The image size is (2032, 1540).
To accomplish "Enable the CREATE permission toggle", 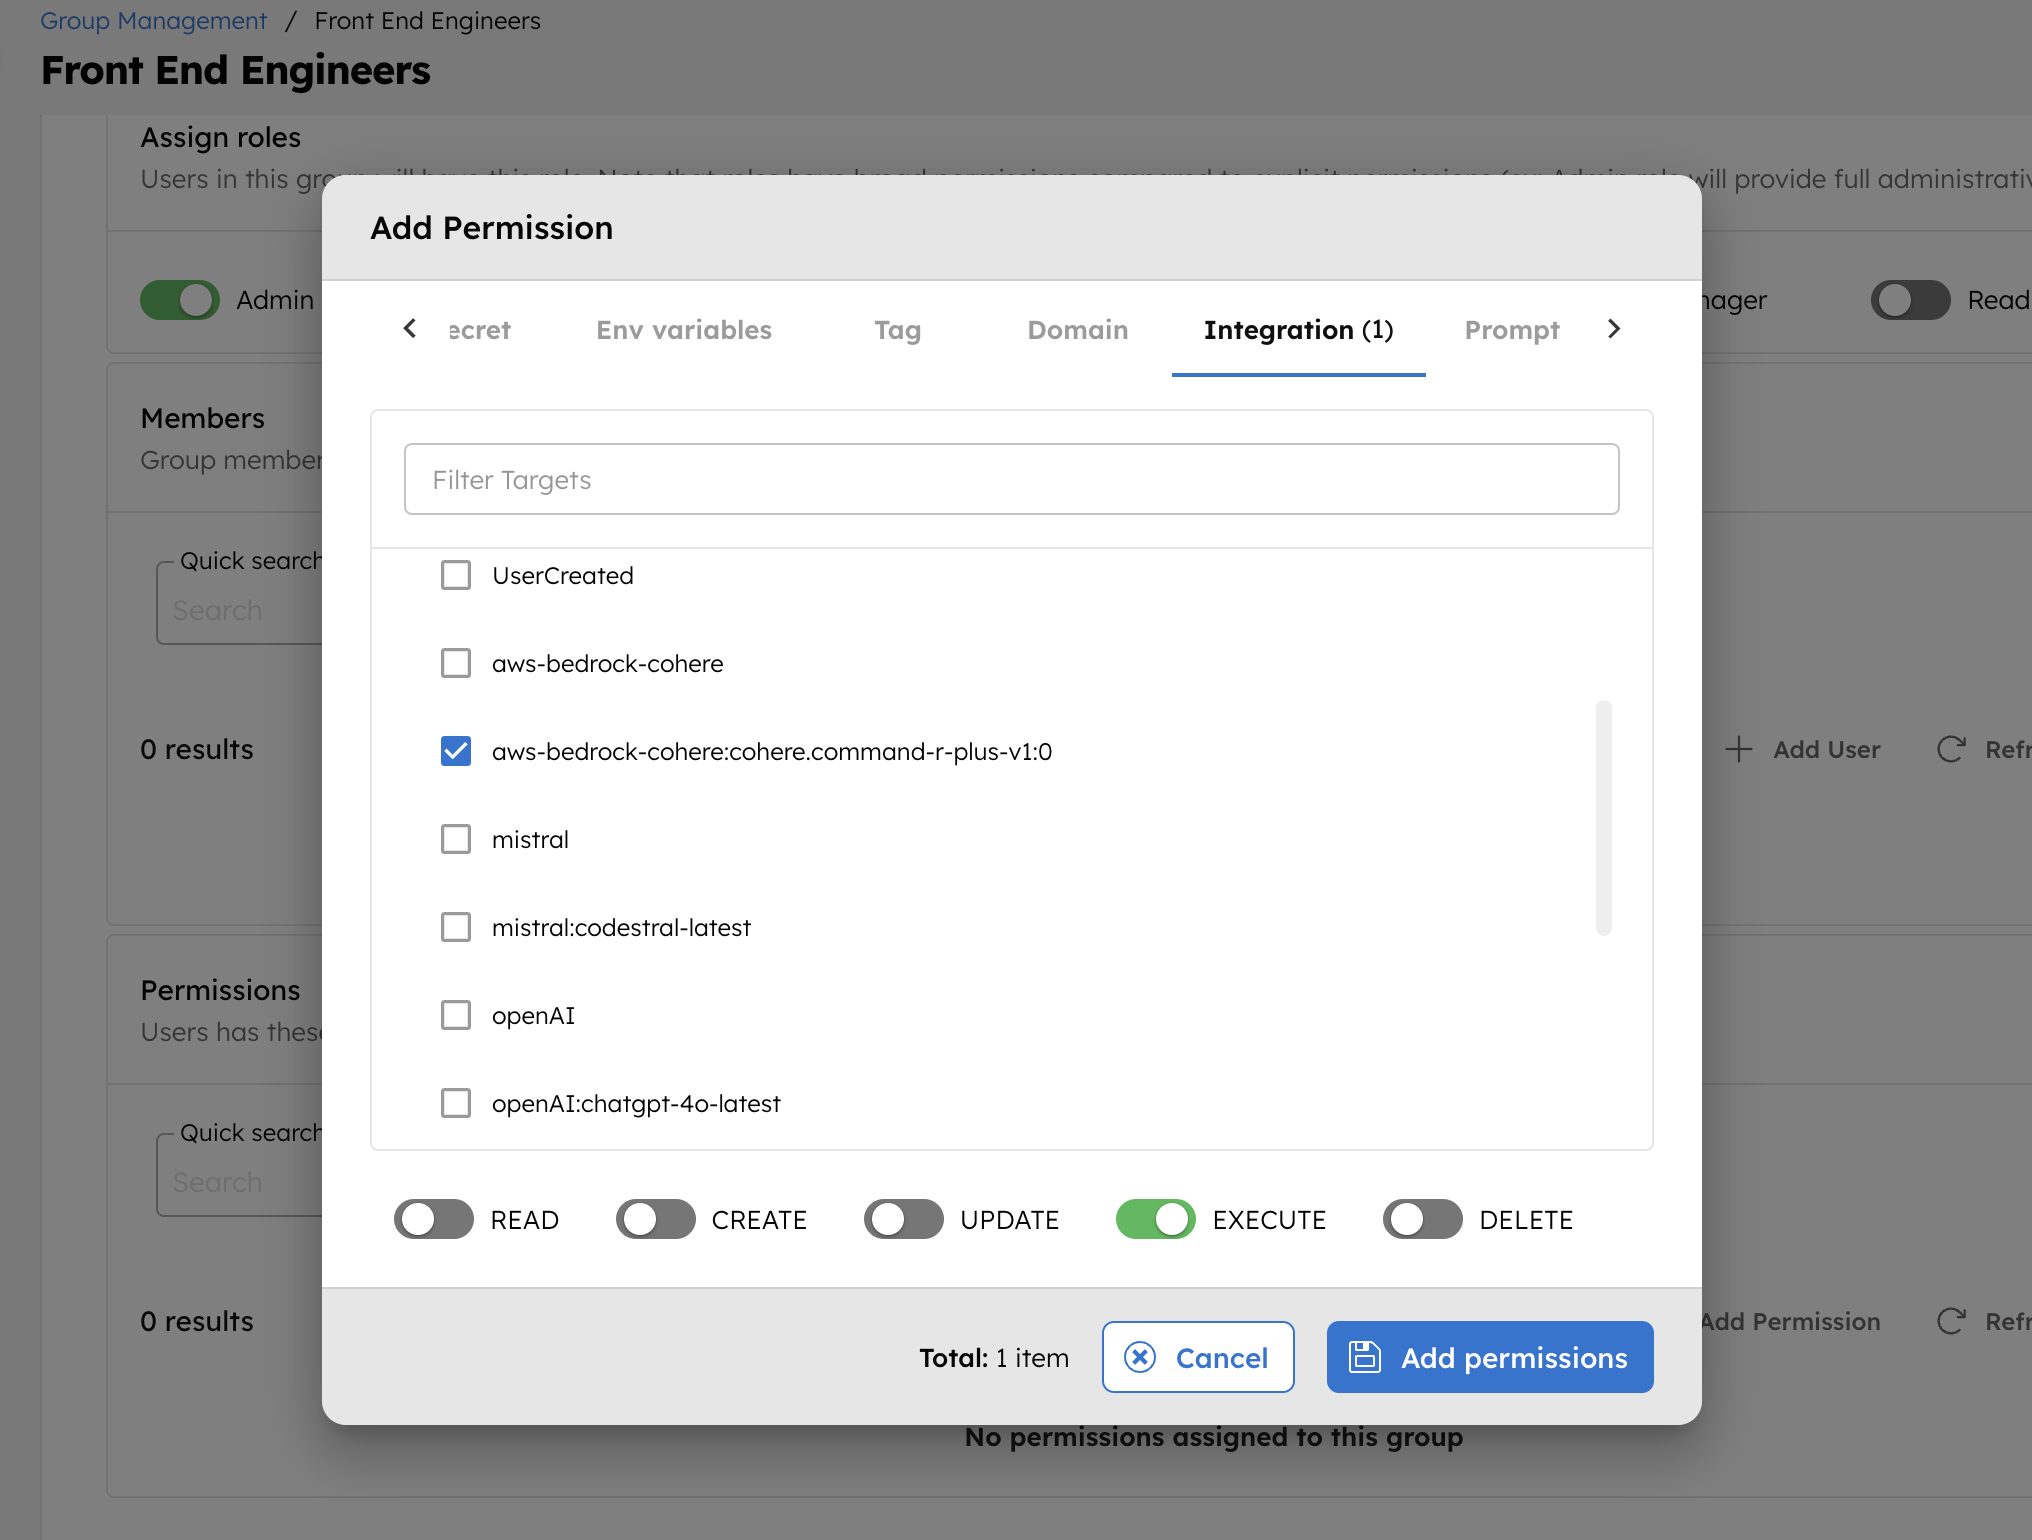I will pos(655,1219).
